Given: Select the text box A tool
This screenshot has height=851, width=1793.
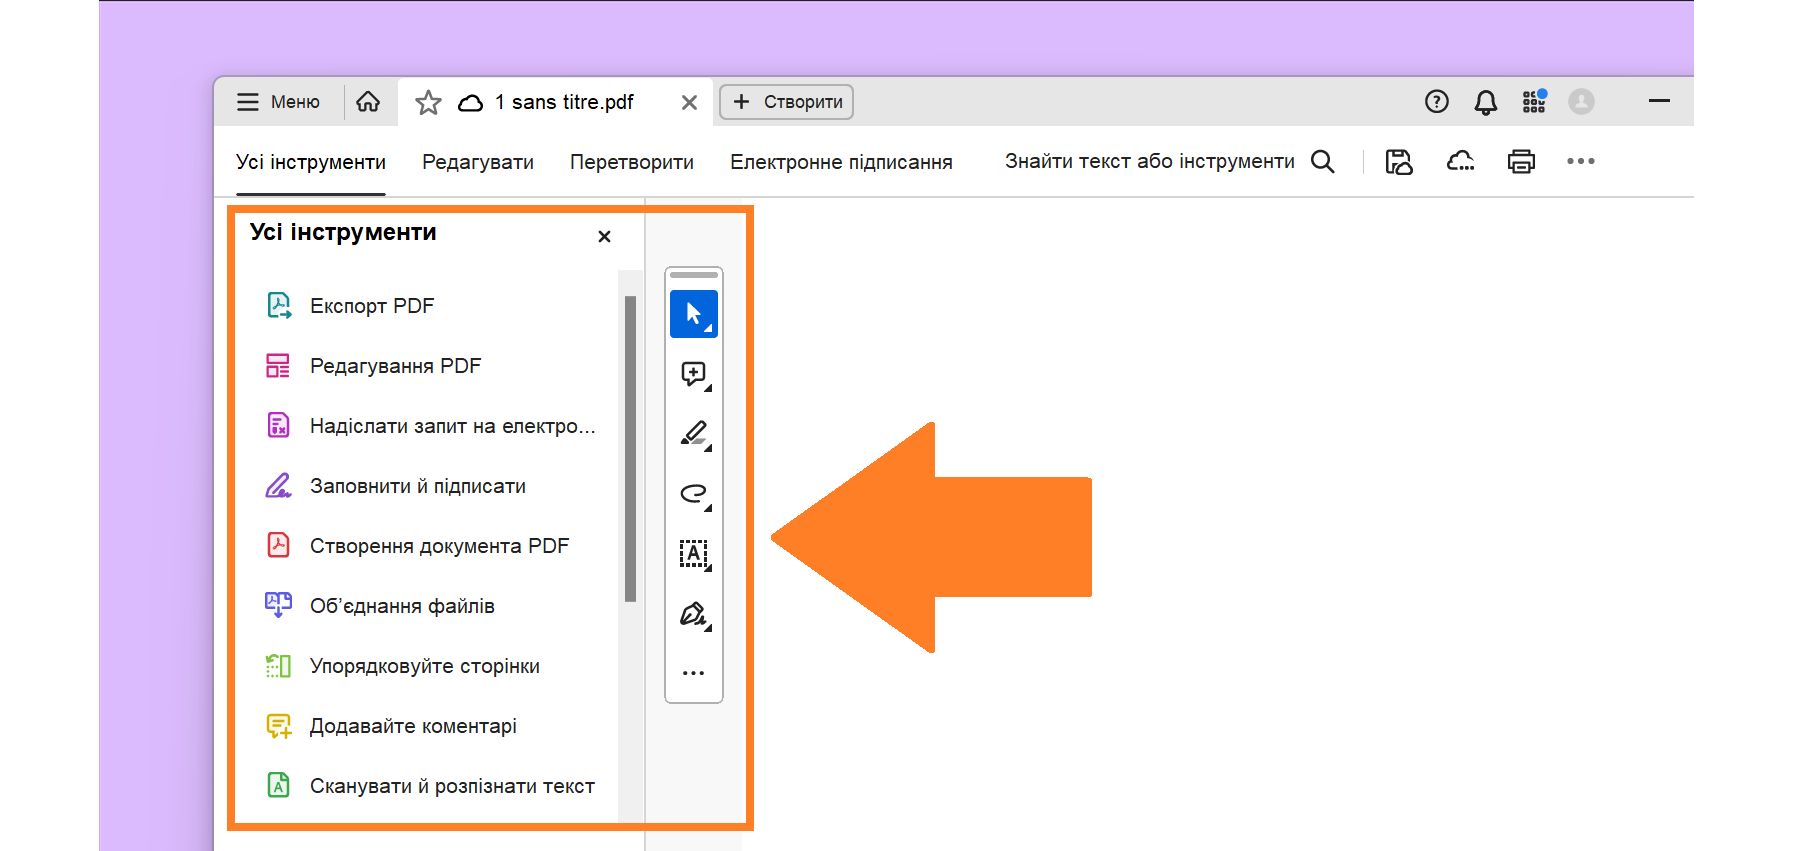Looking at the screenshot, I should (x=694, y=554).
